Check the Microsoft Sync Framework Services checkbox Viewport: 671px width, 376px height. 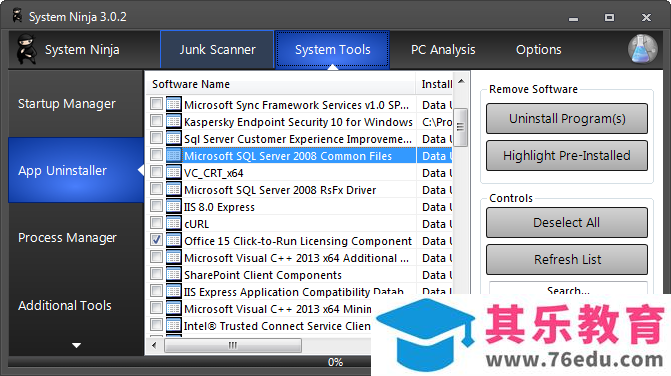(x=156, y=104)
